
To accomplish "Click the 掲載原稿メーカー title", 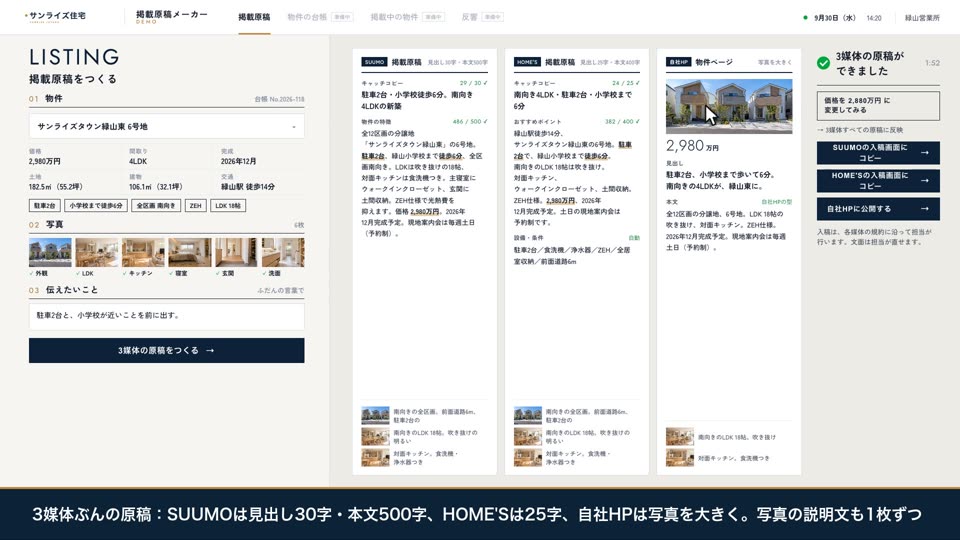I will [x=171, y=16].
